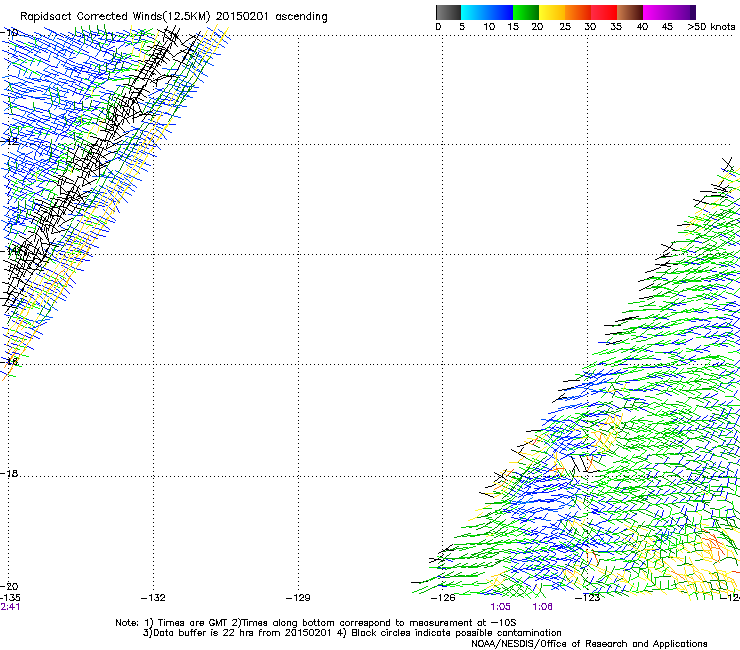Click the 'Rapidsact Corrected Winds(12.5KM) 20150201 ascending' title

[x=174, y=17]
